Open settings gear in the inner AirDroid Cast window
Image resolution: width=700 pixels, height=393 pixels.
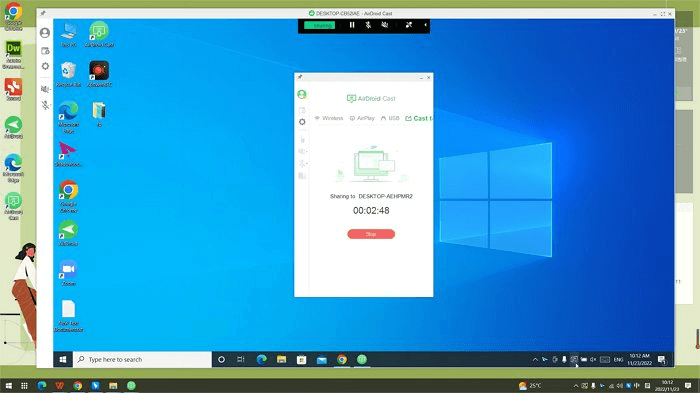(302, 122)
